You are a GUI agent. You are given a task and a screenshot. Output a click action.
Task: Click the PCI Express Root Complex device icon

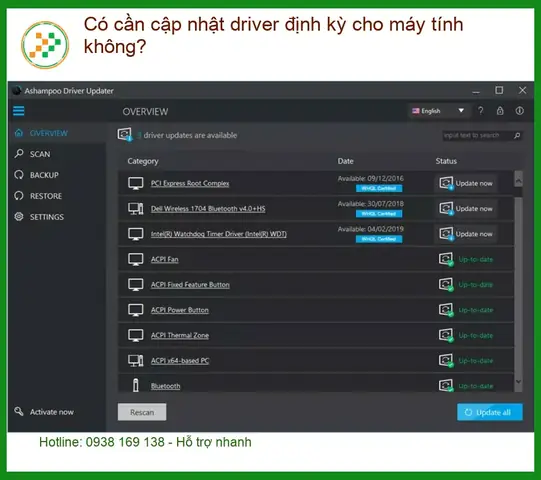[136, 183]
